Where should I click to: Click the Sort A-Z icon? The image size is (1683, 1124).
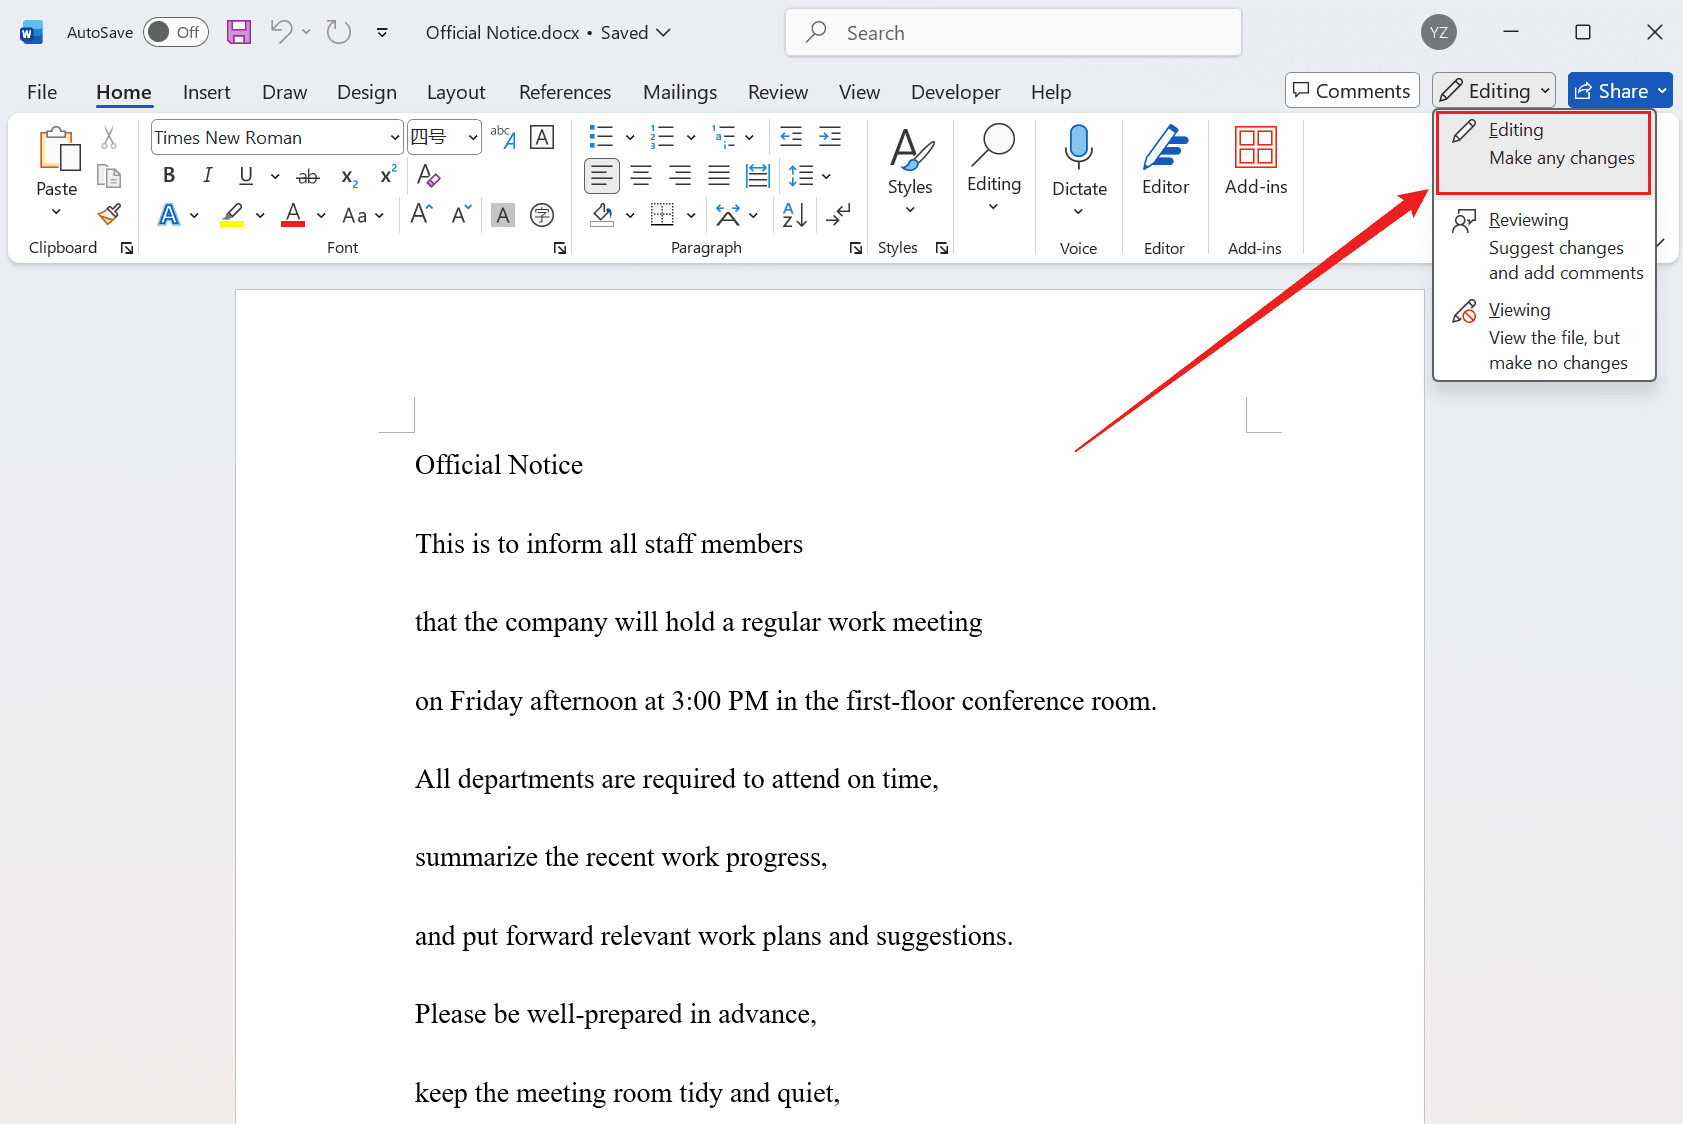795,215
